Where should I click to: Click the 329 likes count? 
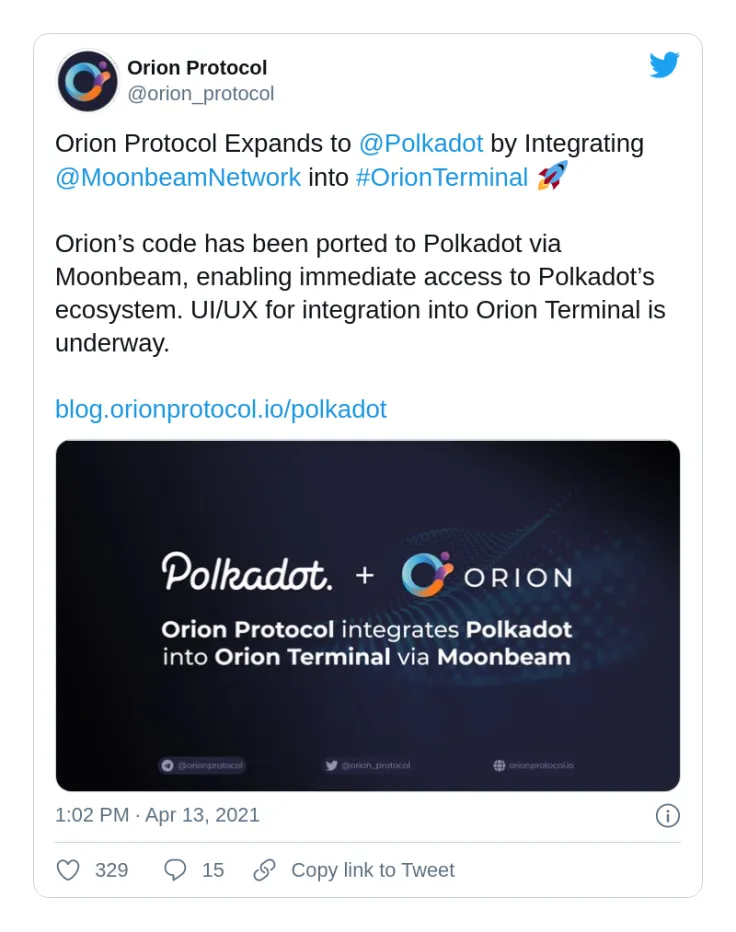[111, 870]
